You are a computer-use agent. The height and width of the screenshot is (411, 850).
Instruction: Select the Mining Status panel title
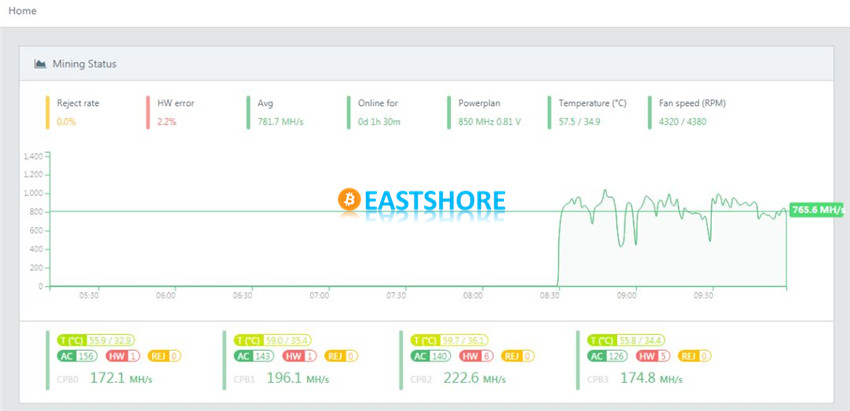click(x=84, y=64)
